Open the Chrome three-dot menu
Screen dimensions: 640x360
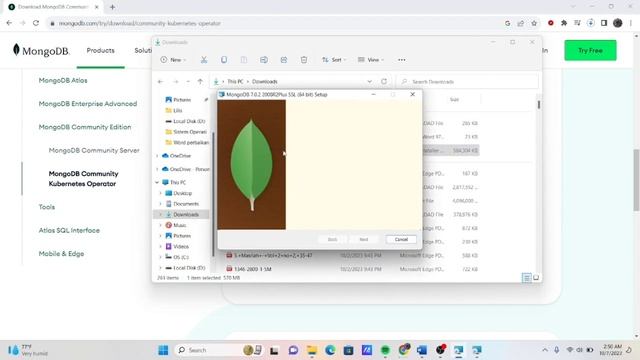(x=631, y=23)
